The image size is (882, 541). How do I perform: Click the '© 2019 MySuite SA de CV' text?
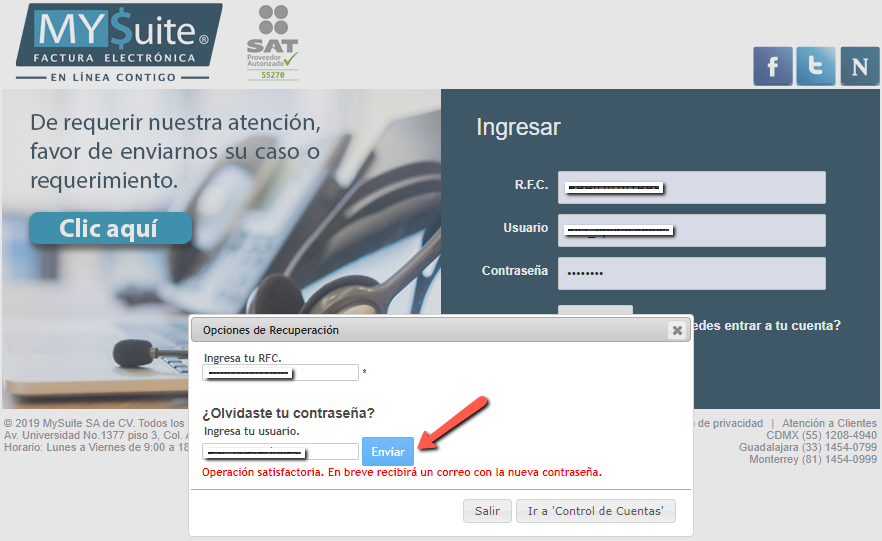[69, 423]
